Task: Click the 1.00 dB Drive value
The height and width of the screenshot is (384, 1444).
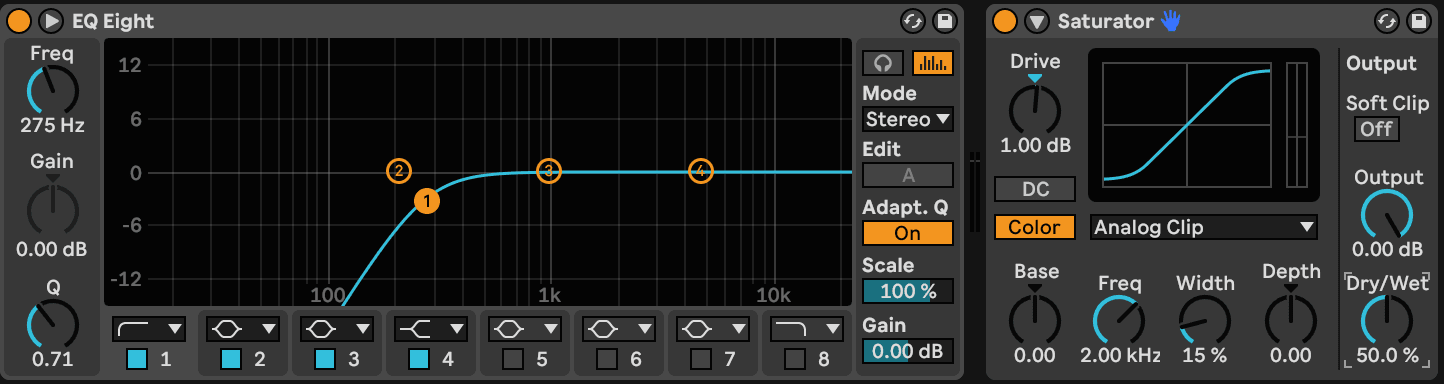Action: point(1035,145)
